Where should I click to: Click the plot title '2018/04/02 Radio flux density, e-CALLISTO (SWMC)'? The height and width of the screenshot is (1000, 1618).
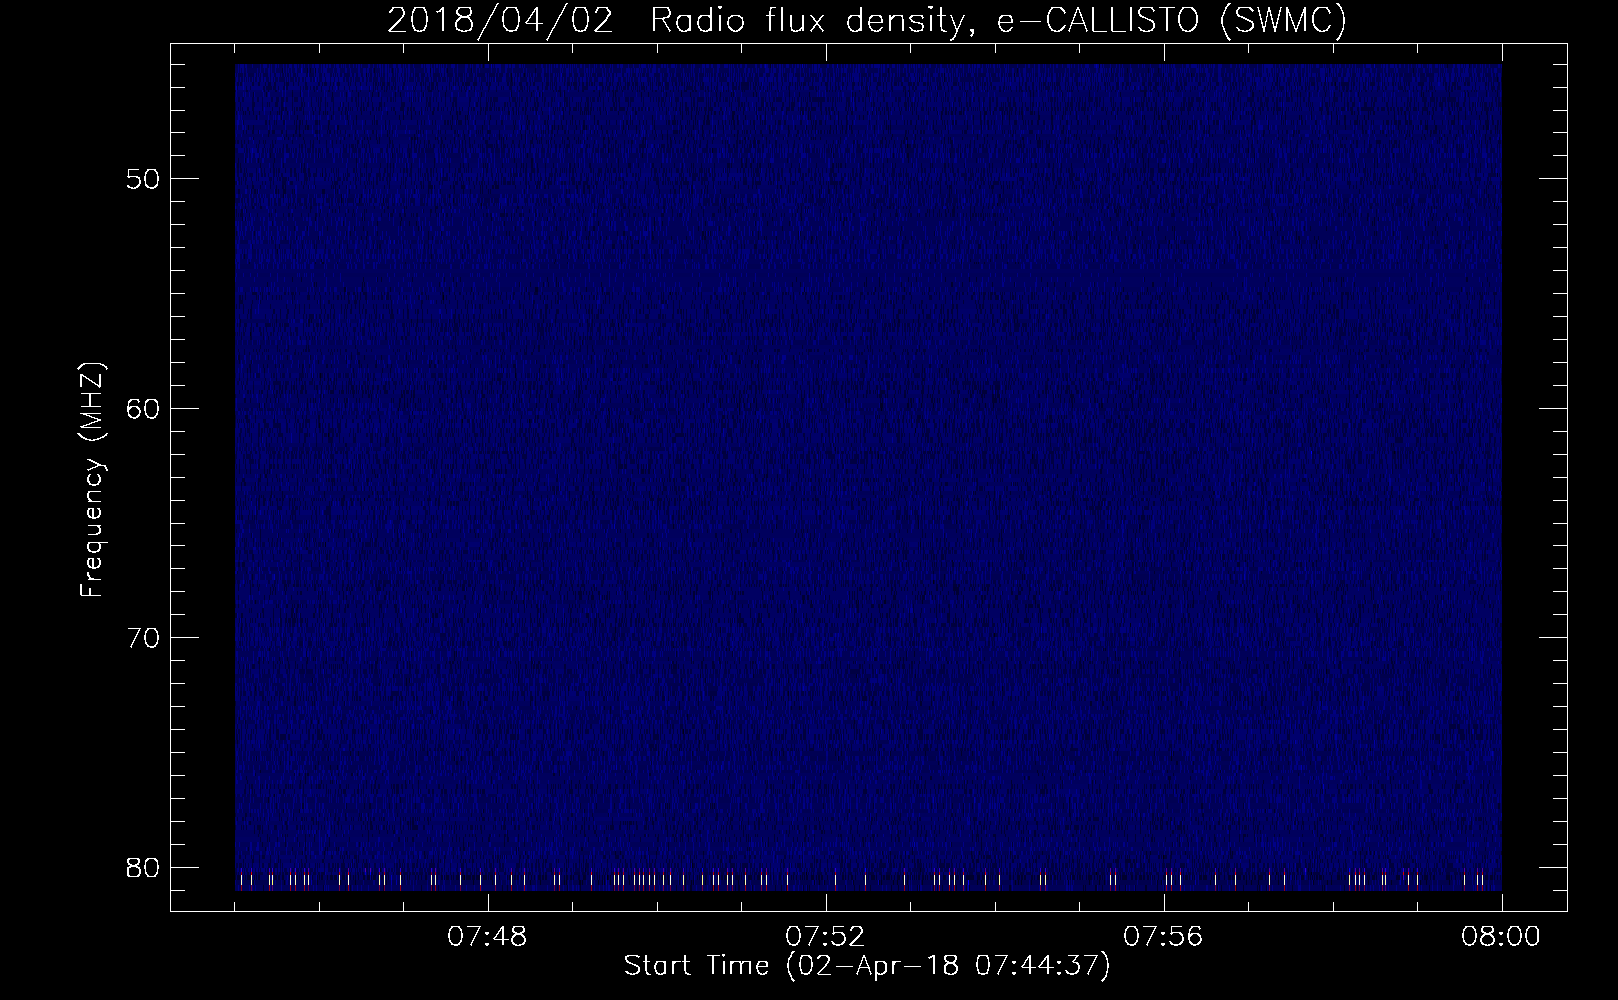click(x=867, y=21)
